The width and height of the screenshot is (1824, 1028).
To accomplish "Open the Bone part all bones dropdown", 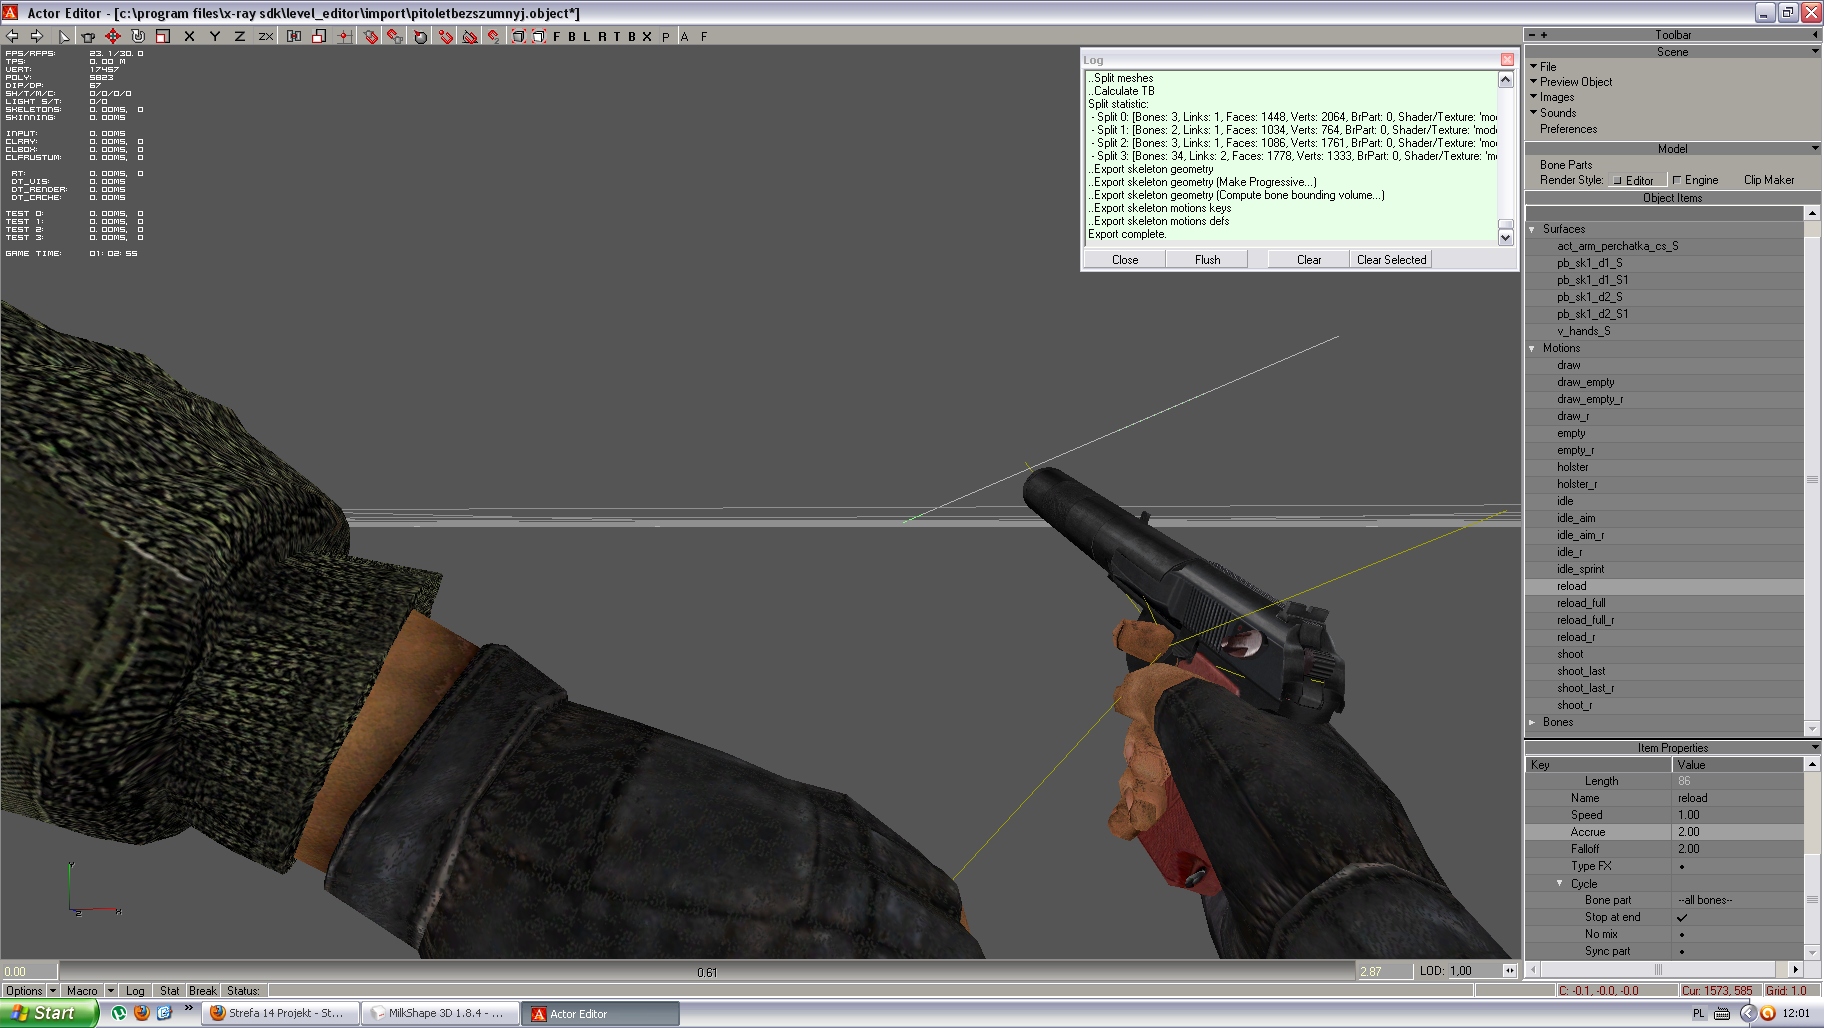I will point(1738,900).
